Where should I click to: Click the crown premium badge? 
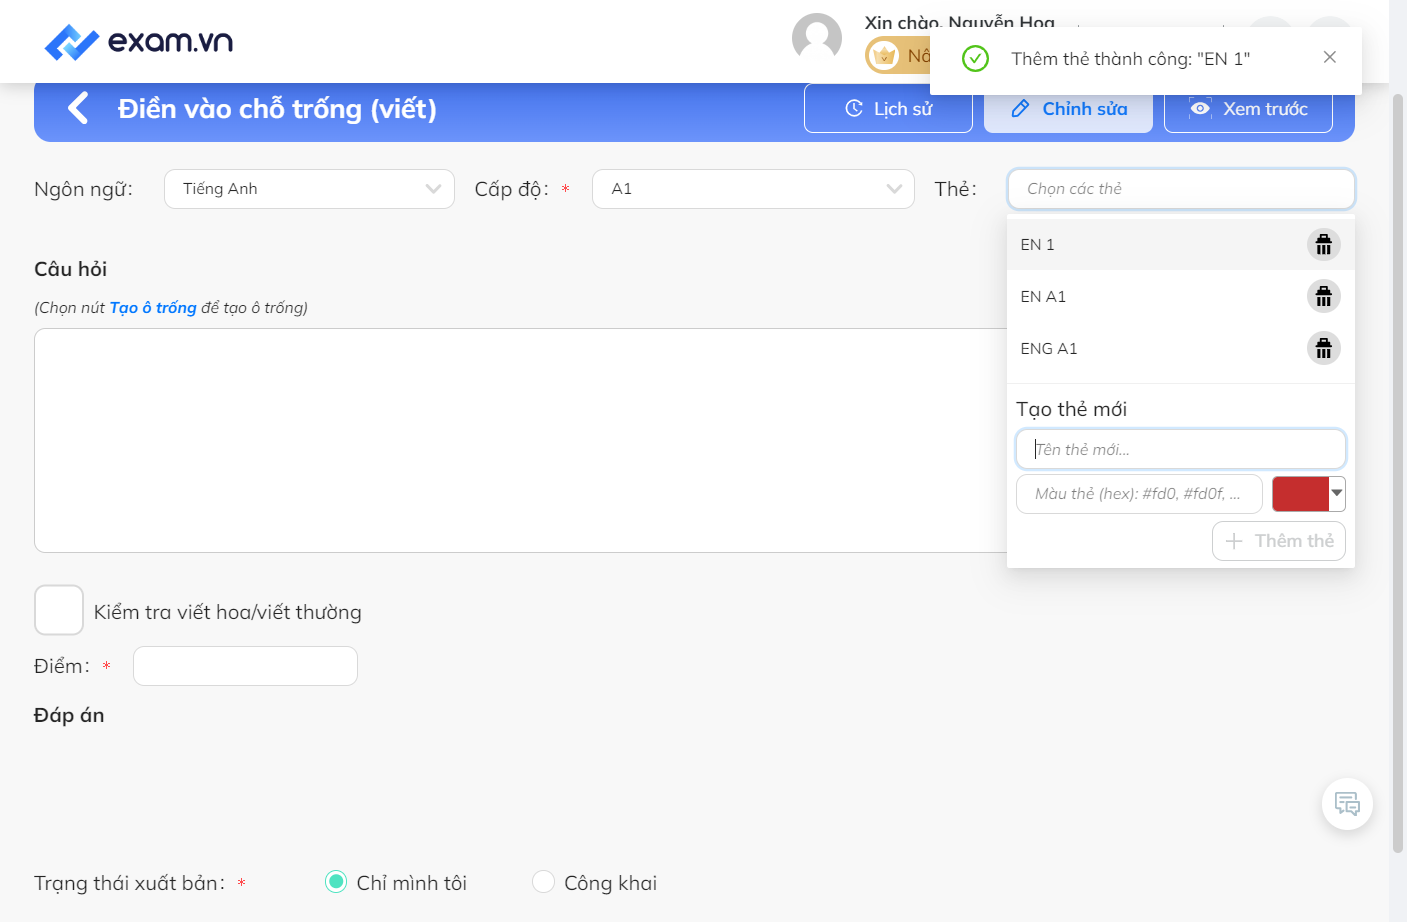(884, 55)
